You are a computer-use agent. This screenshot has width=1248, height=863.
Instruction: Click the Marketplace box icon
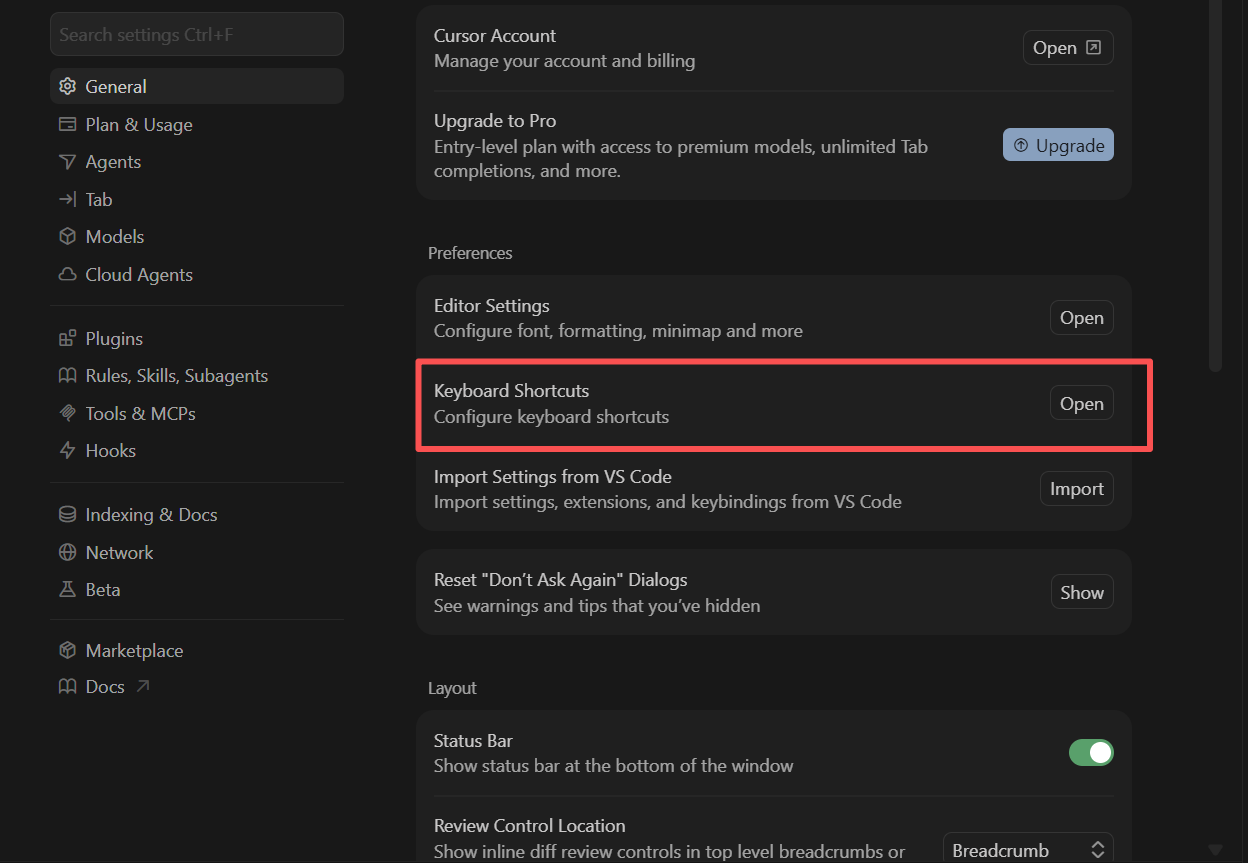click(x=67, y=650)
